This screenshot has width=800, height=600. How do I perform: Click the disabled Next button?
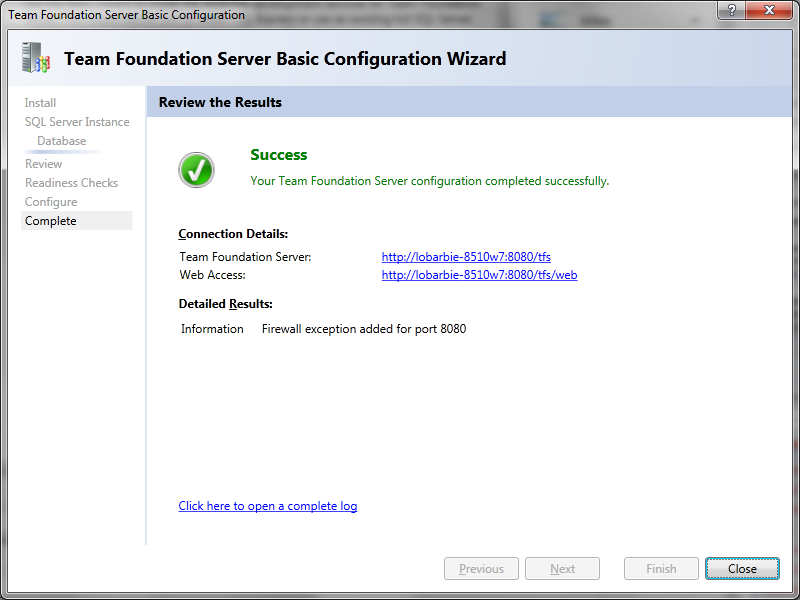pyautogui.click(x=562, y=568)
